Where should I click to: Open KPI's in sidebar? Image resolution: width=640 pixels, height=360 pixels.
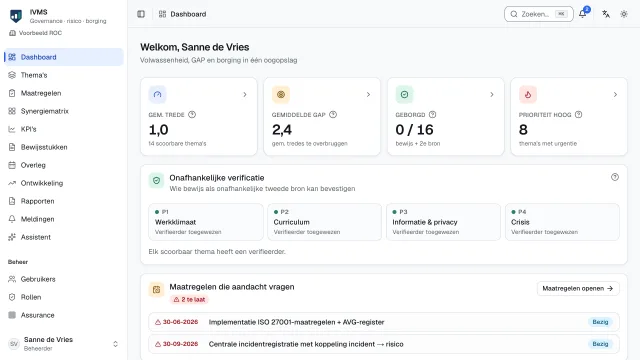click(x=64, y=129)
